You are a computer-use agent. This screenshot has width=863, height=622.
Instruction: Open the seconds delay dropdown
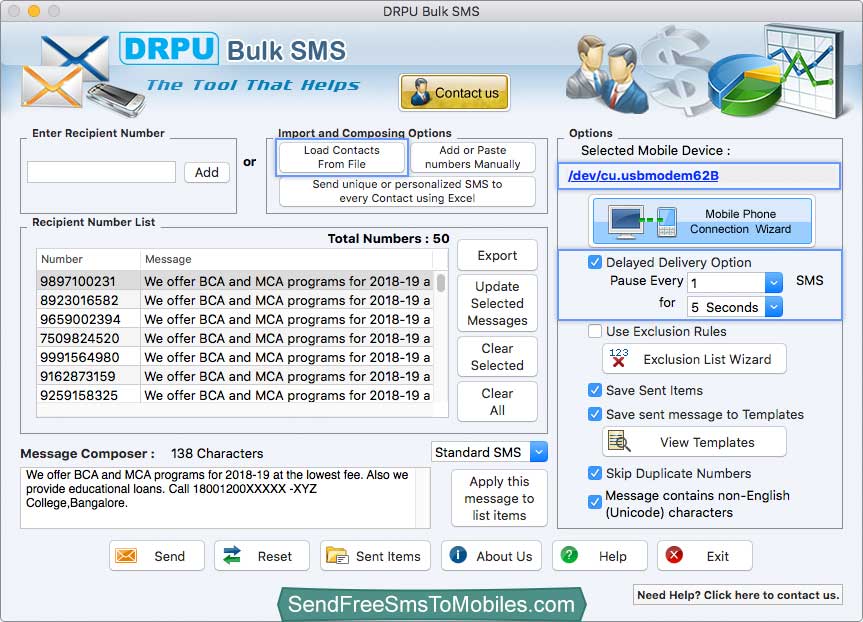click(773, 307)
